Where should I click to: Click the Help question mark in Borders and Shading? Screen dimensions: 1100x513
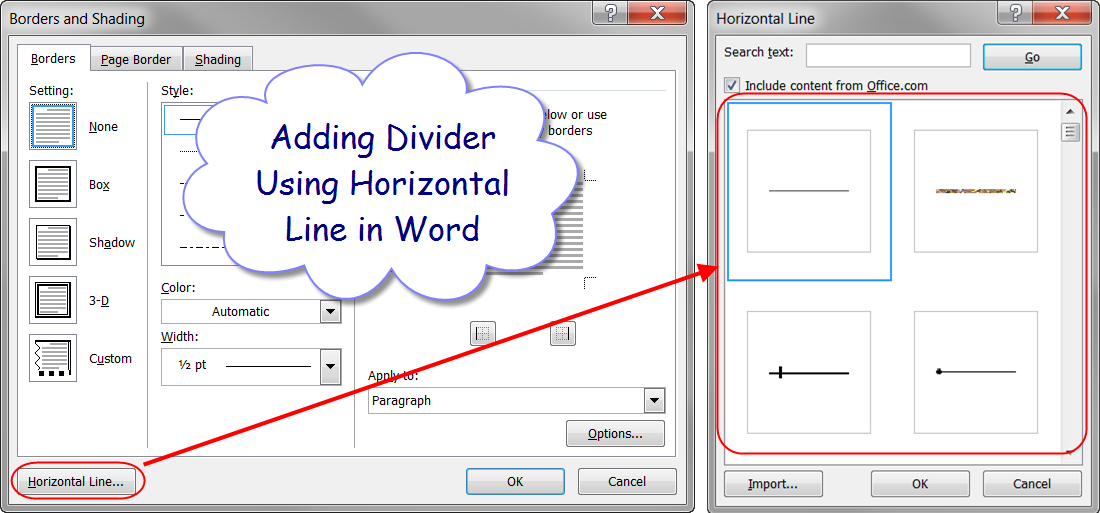point(610,14)
